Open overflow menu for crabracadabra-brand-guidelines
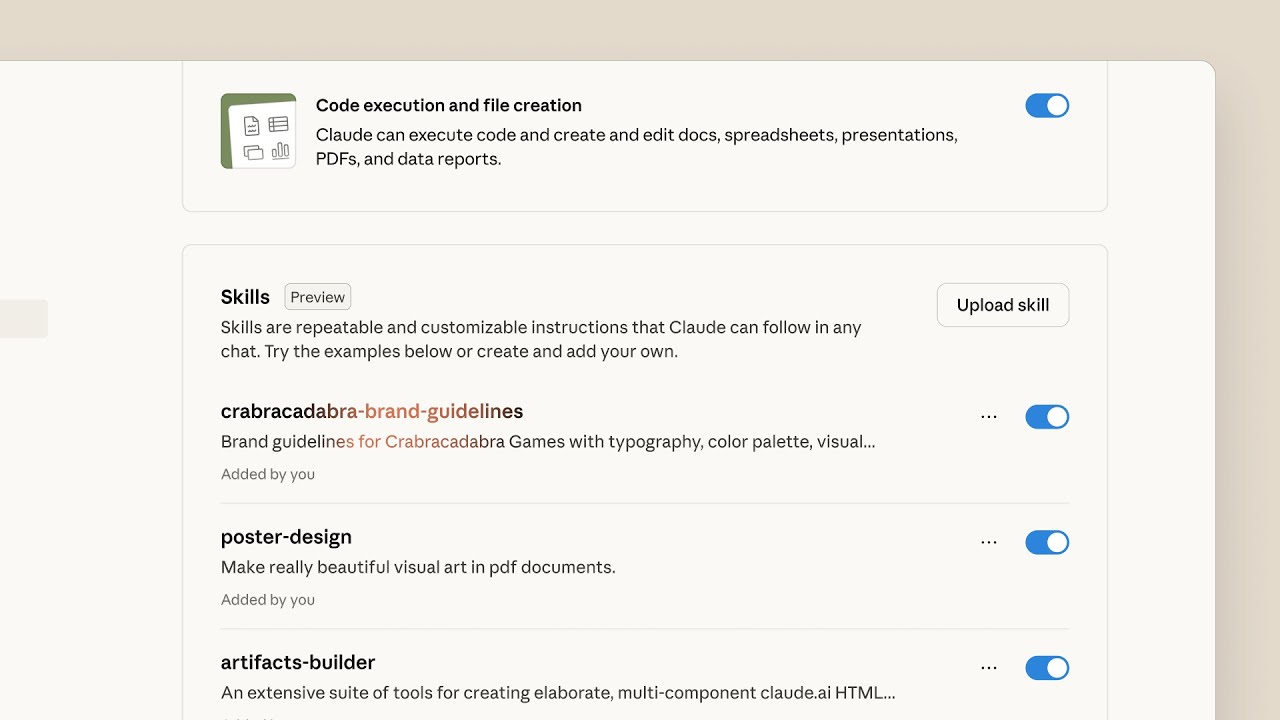Image resolution: width=1280 pixels, height=720 pixels. click(x=988, y=416)
